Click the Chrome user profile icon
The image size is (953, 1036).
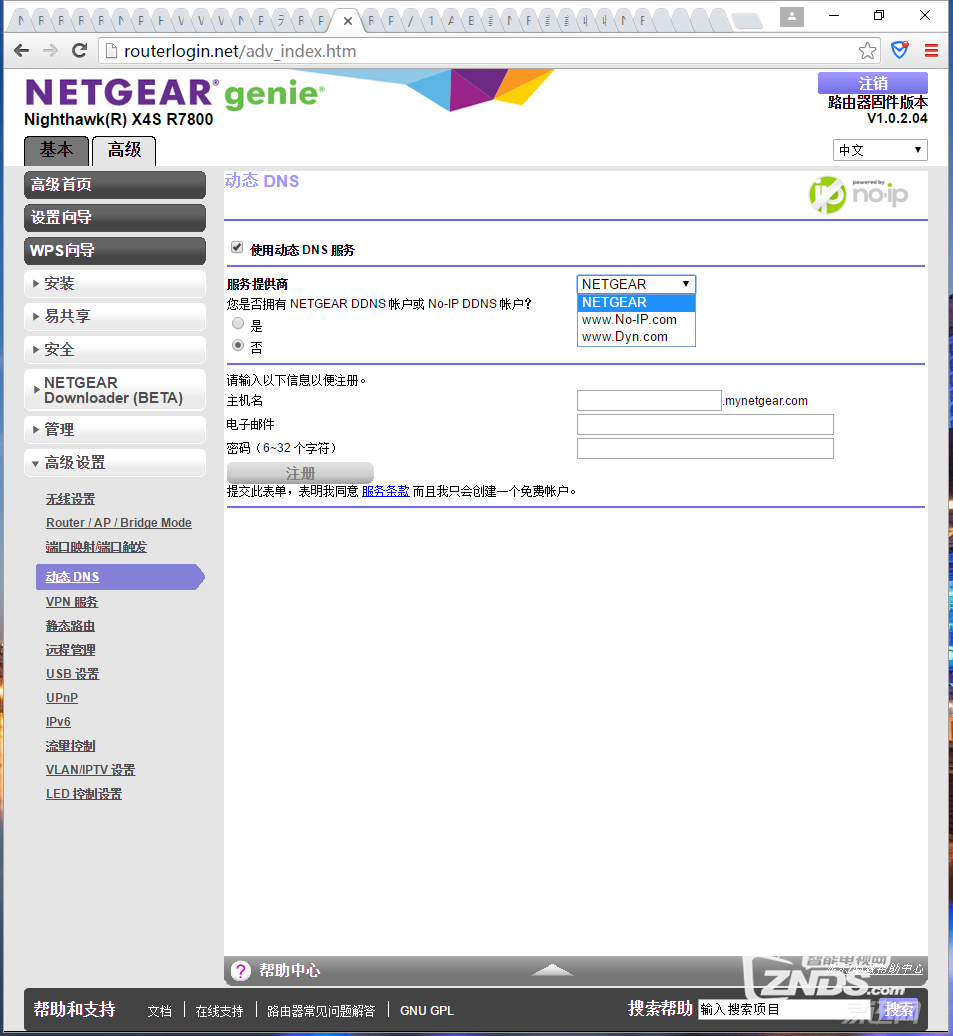coord(791,17)
